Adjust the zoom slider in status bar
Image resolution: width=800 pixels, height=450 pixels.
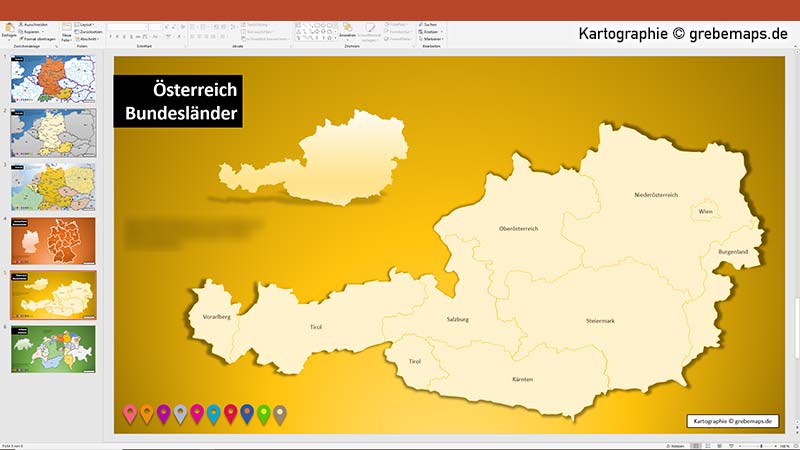pyautogui.click(x=761, y=446)
